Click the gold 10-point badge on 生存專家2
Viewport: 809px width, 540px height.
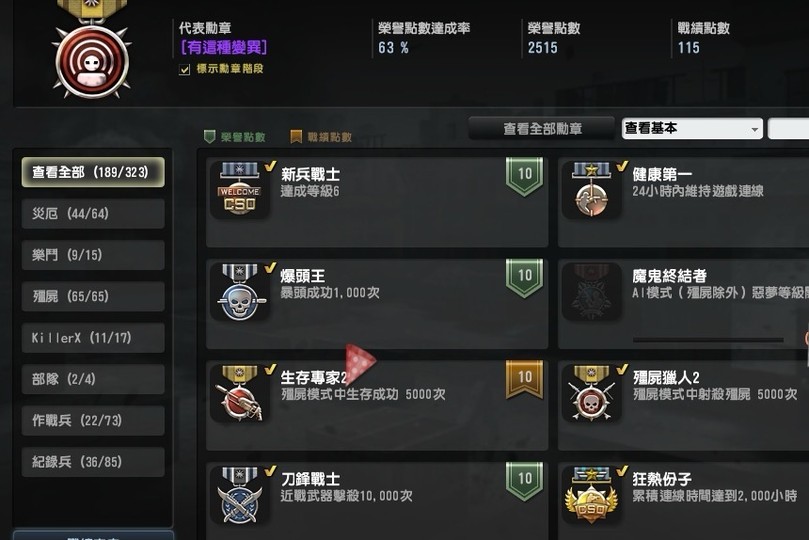[x=524, y=380]
